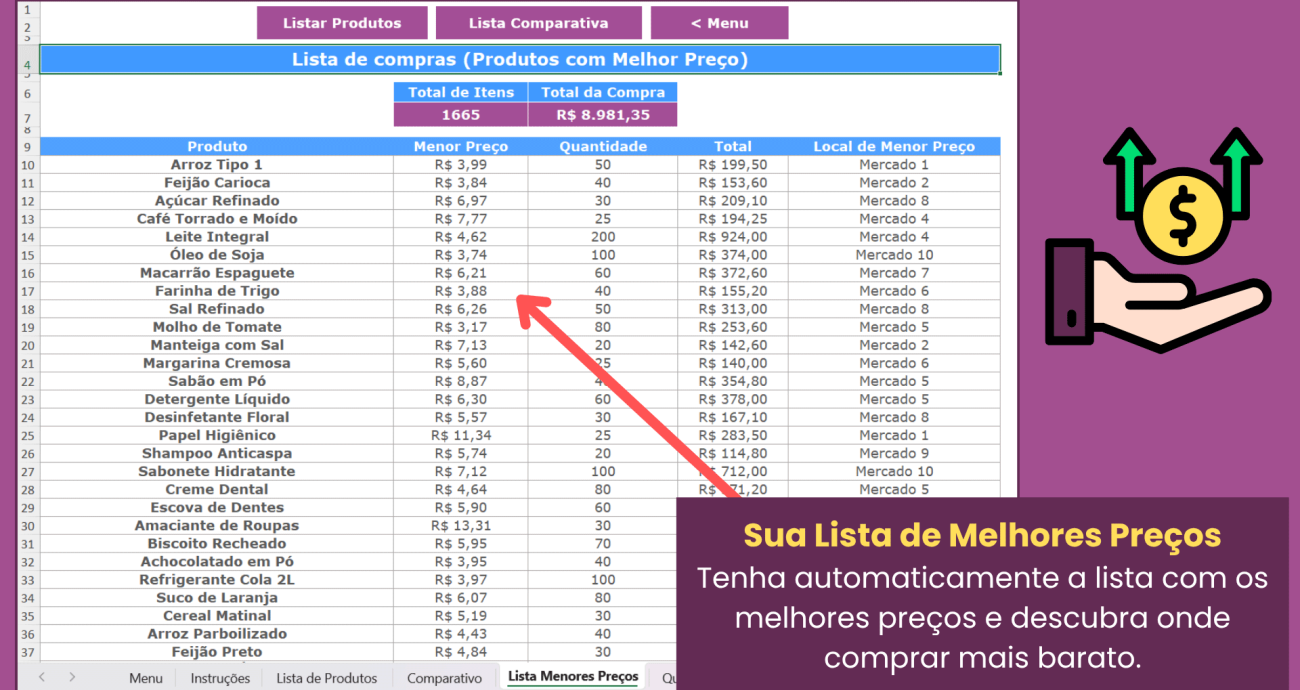This screenshot has height=690, width=1300.
Task: Open the Instruções sheet tab
Action: click(x=219, y=677)
